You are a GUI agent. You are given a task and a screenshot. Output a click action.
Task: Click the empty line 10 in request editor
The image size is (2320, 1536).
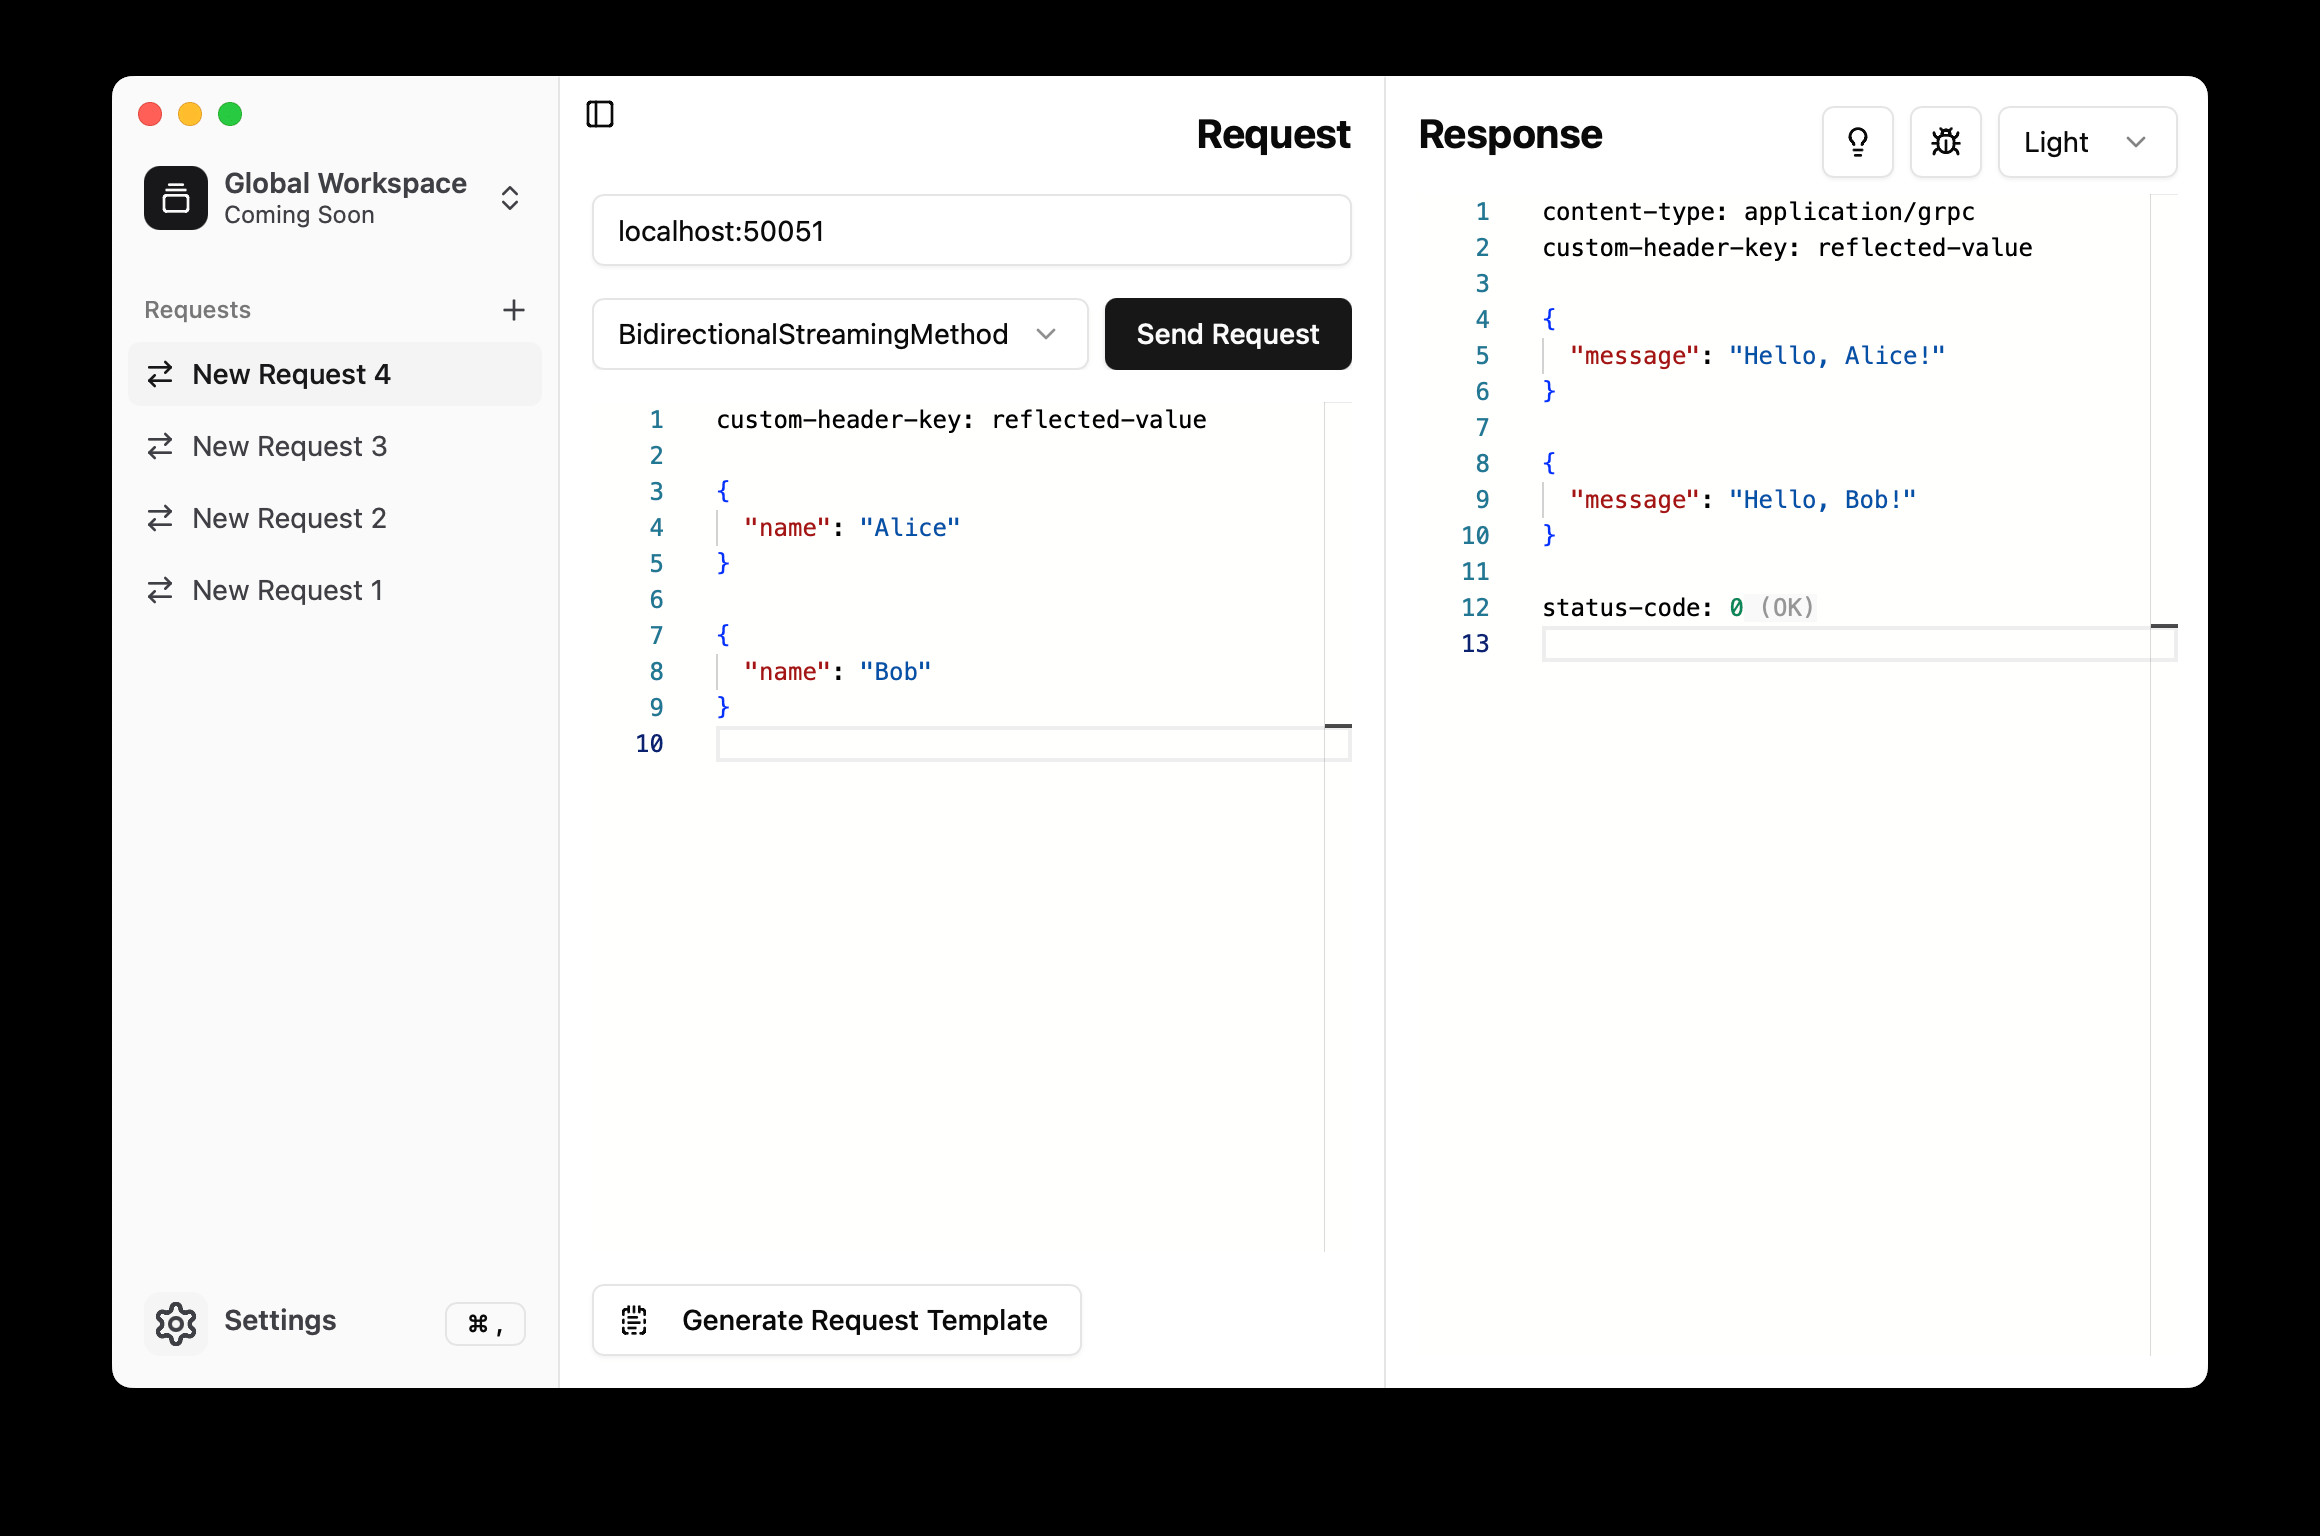tap(1020, 744)
